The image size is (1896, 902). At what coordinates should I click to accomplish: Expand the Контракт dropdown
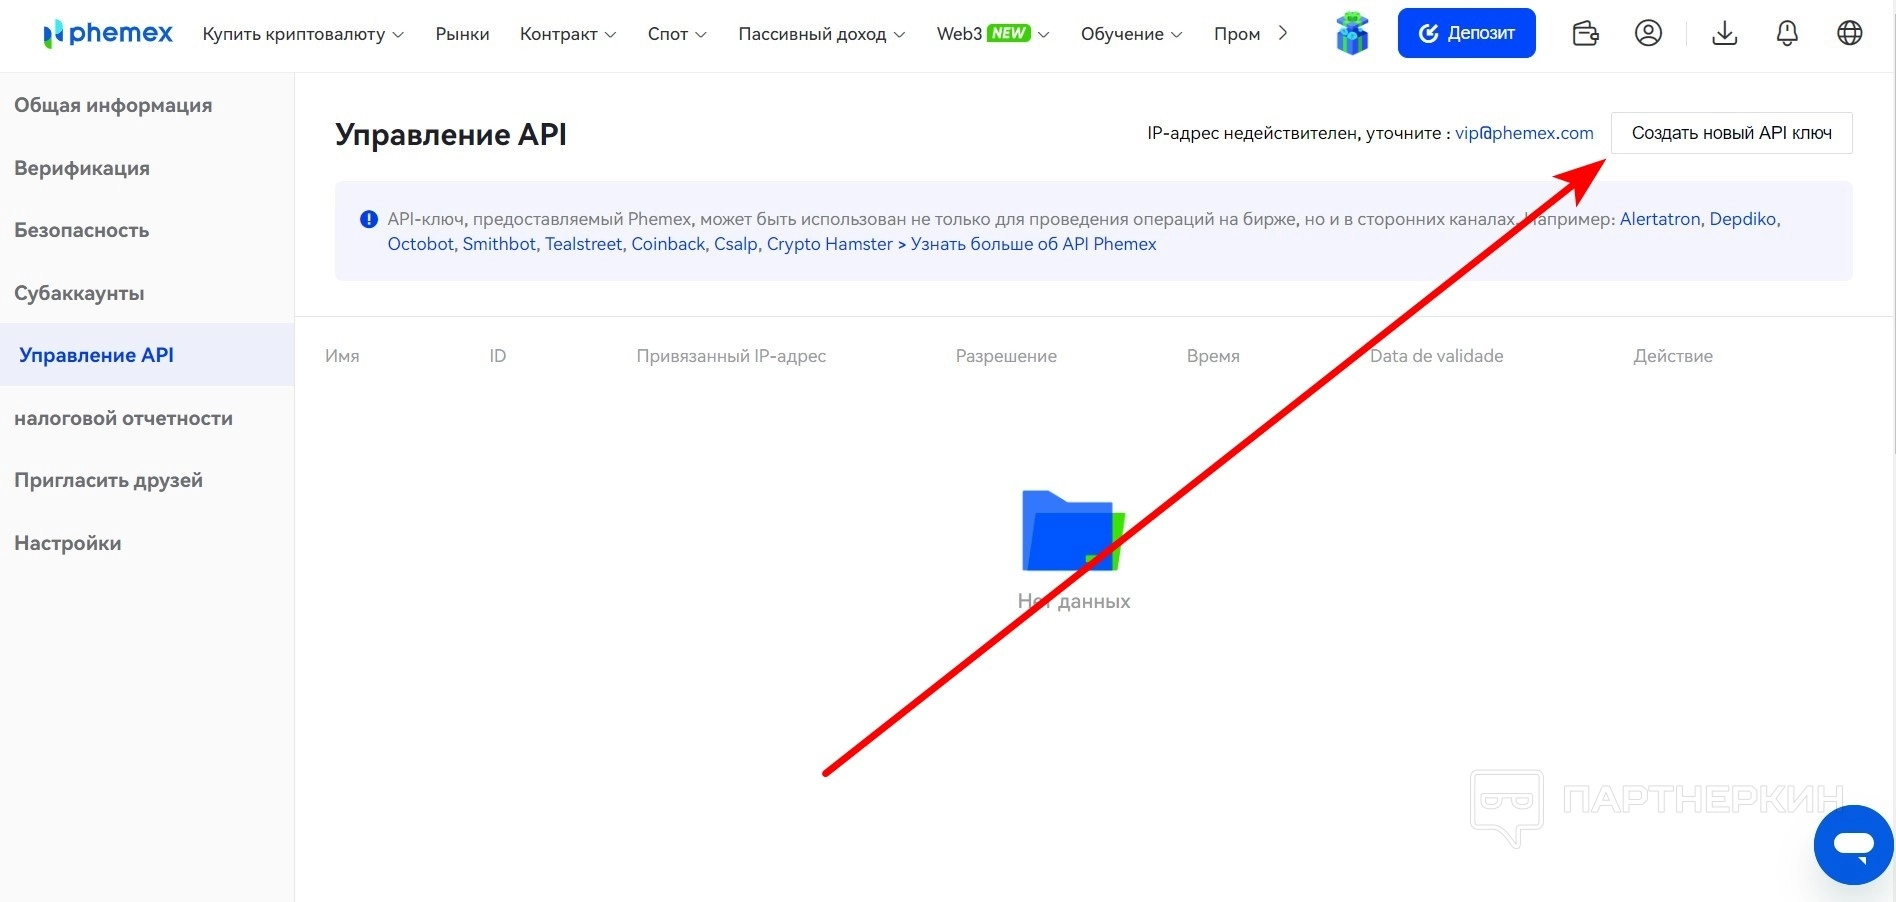point(568,34)
